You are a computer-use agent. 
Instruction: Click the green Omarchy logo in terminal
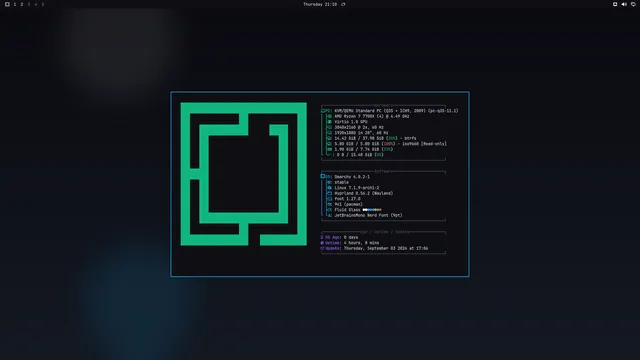[x=244, y=174]
